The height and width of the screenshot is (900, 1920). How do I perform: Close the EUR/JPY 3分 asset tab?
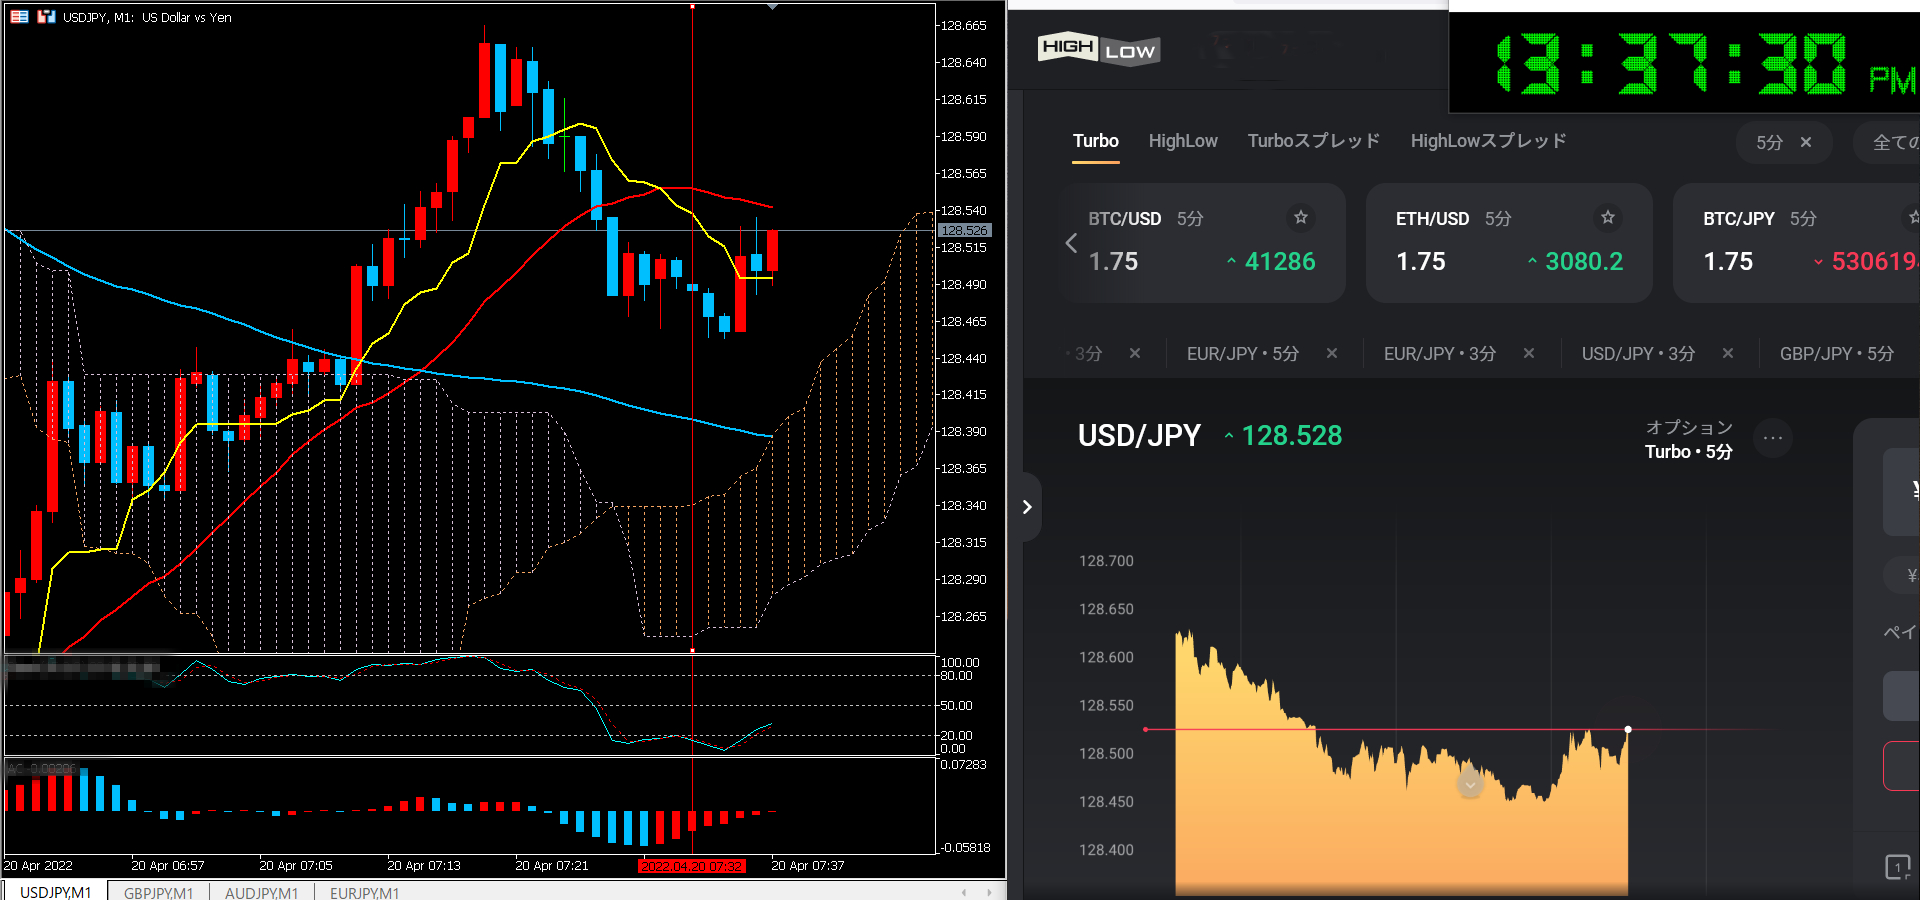click(1528, 353)
